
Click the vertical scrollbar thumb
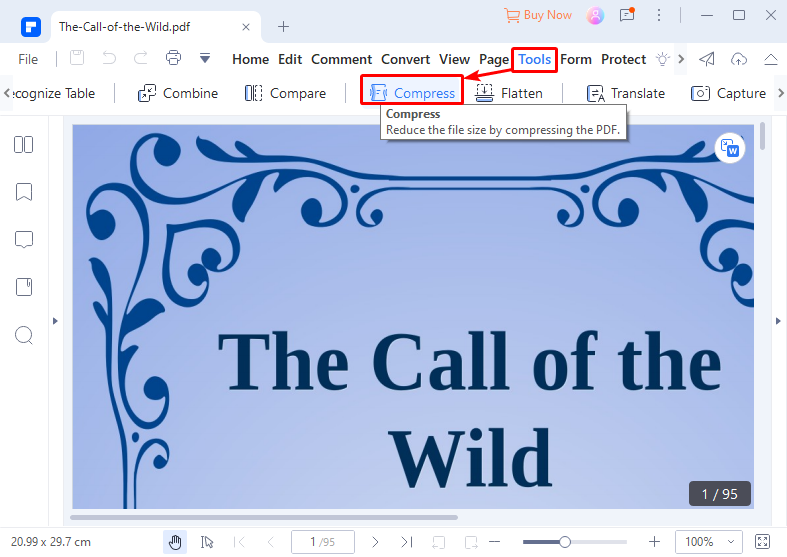(762, 135)
